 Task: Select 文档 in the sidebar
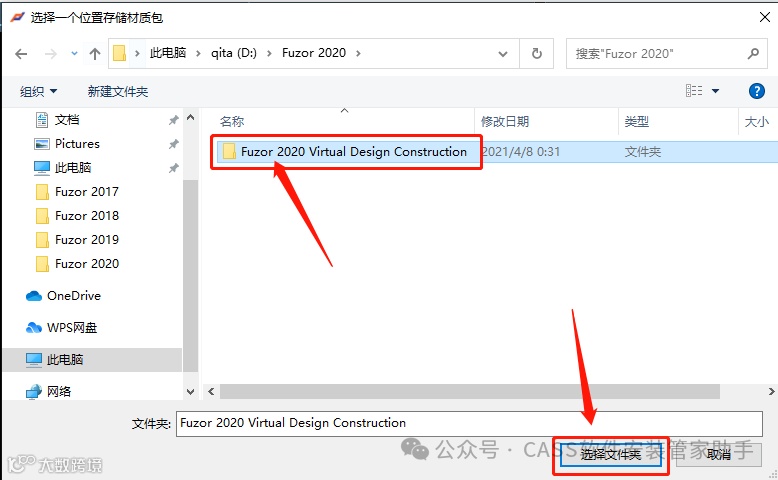coord(67,120)
